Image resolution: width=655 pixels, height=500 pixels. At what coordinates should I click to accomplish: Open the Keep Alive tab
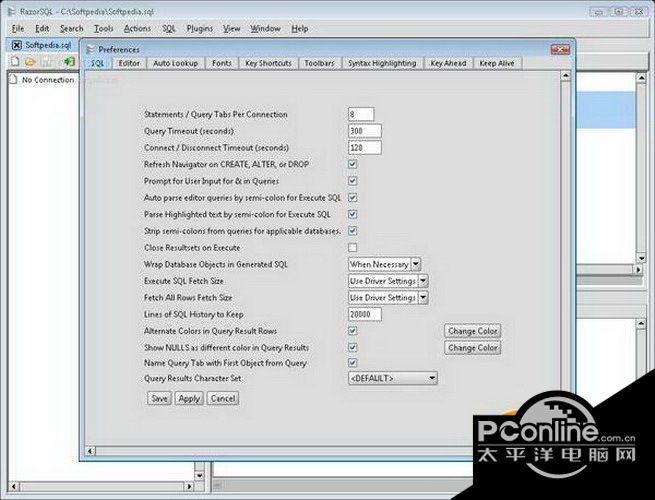(497, 63)
